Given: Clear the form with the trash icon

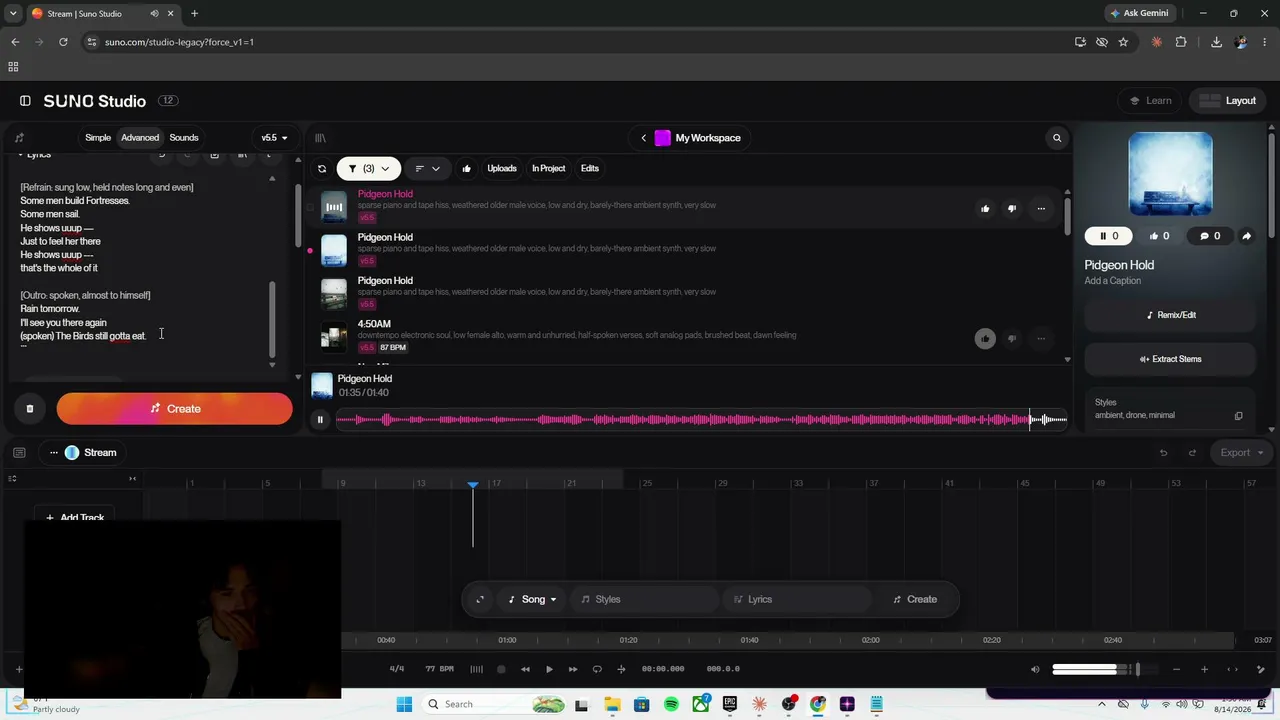Looking at the screenshot, I should (30, 409).
